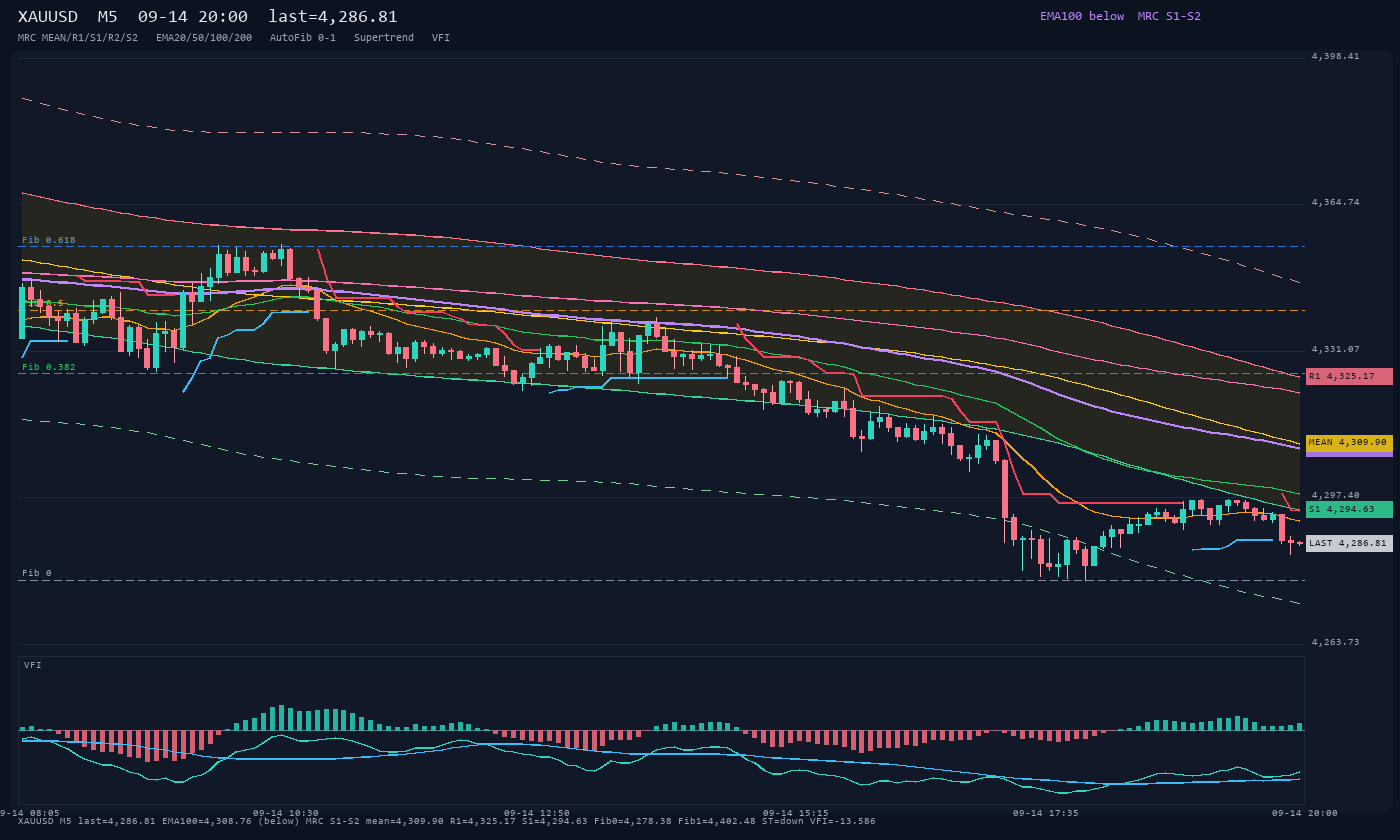
Task: Click the Fib 0.618 level label
Action: 49,240
